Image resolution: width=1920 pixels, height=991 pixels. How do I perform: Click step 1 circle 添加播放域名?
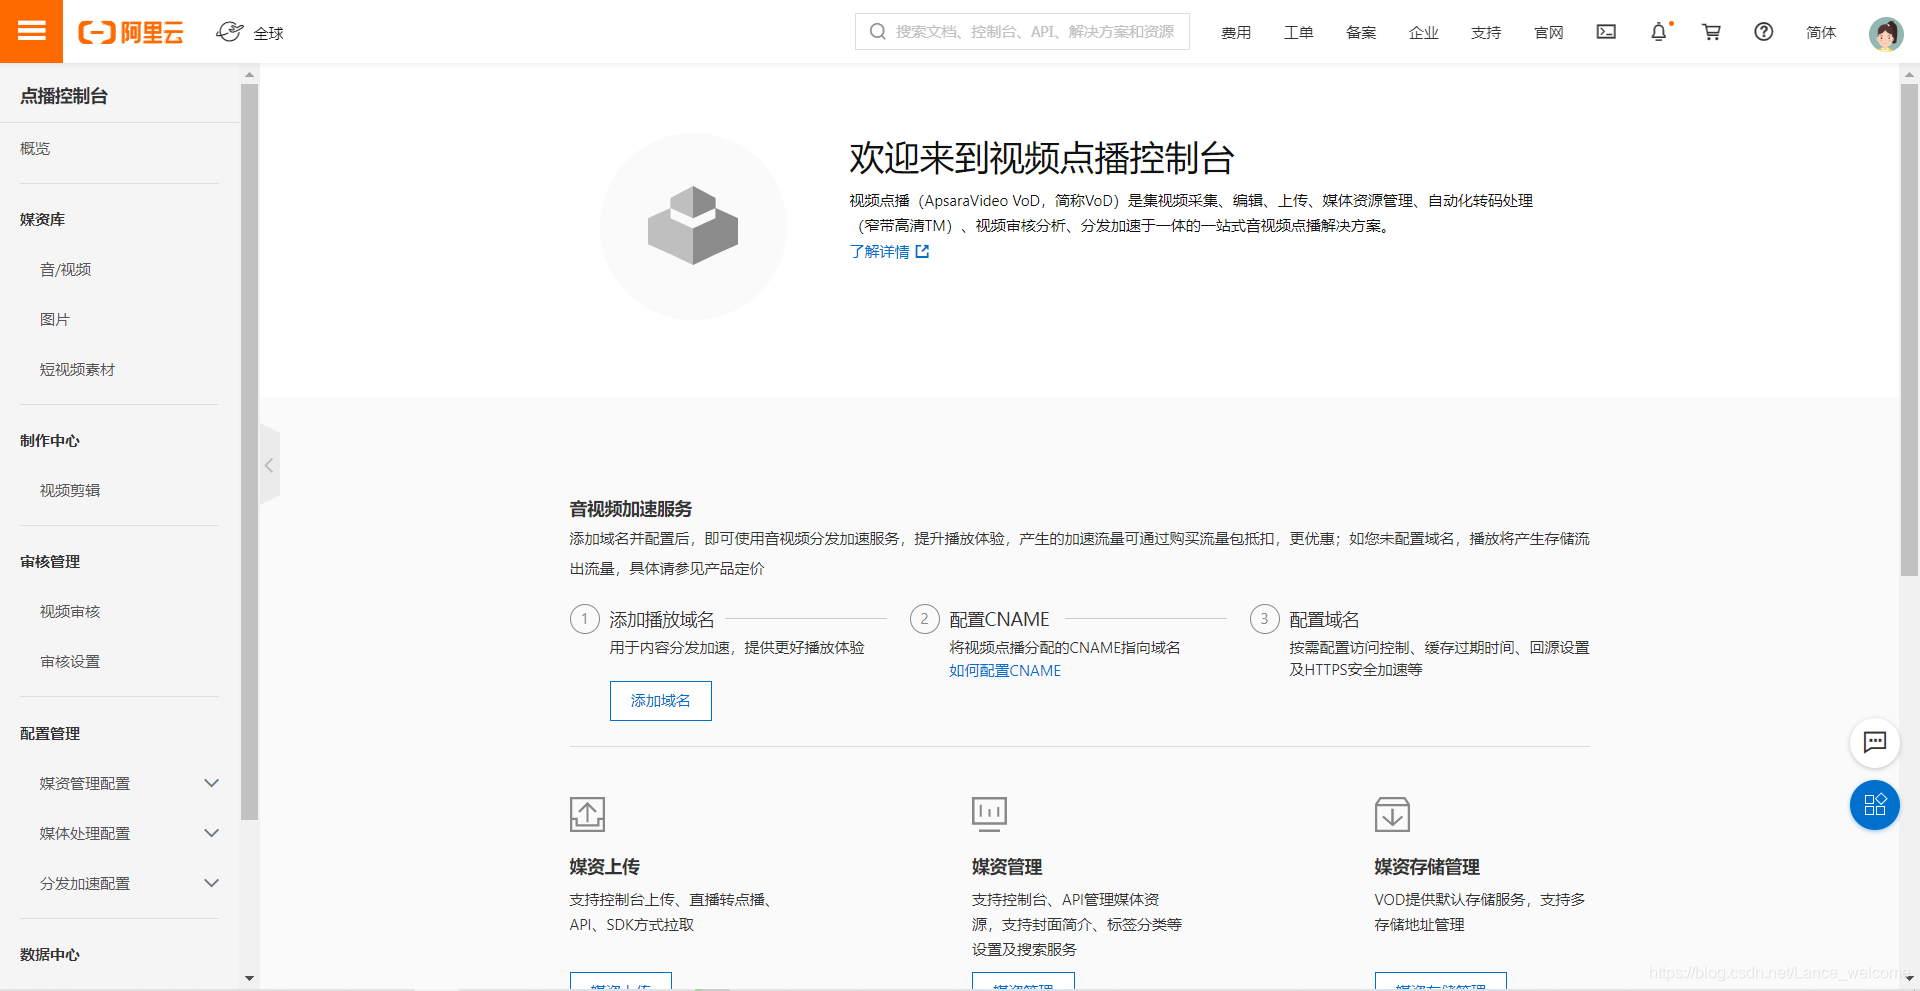click(585, 619)
